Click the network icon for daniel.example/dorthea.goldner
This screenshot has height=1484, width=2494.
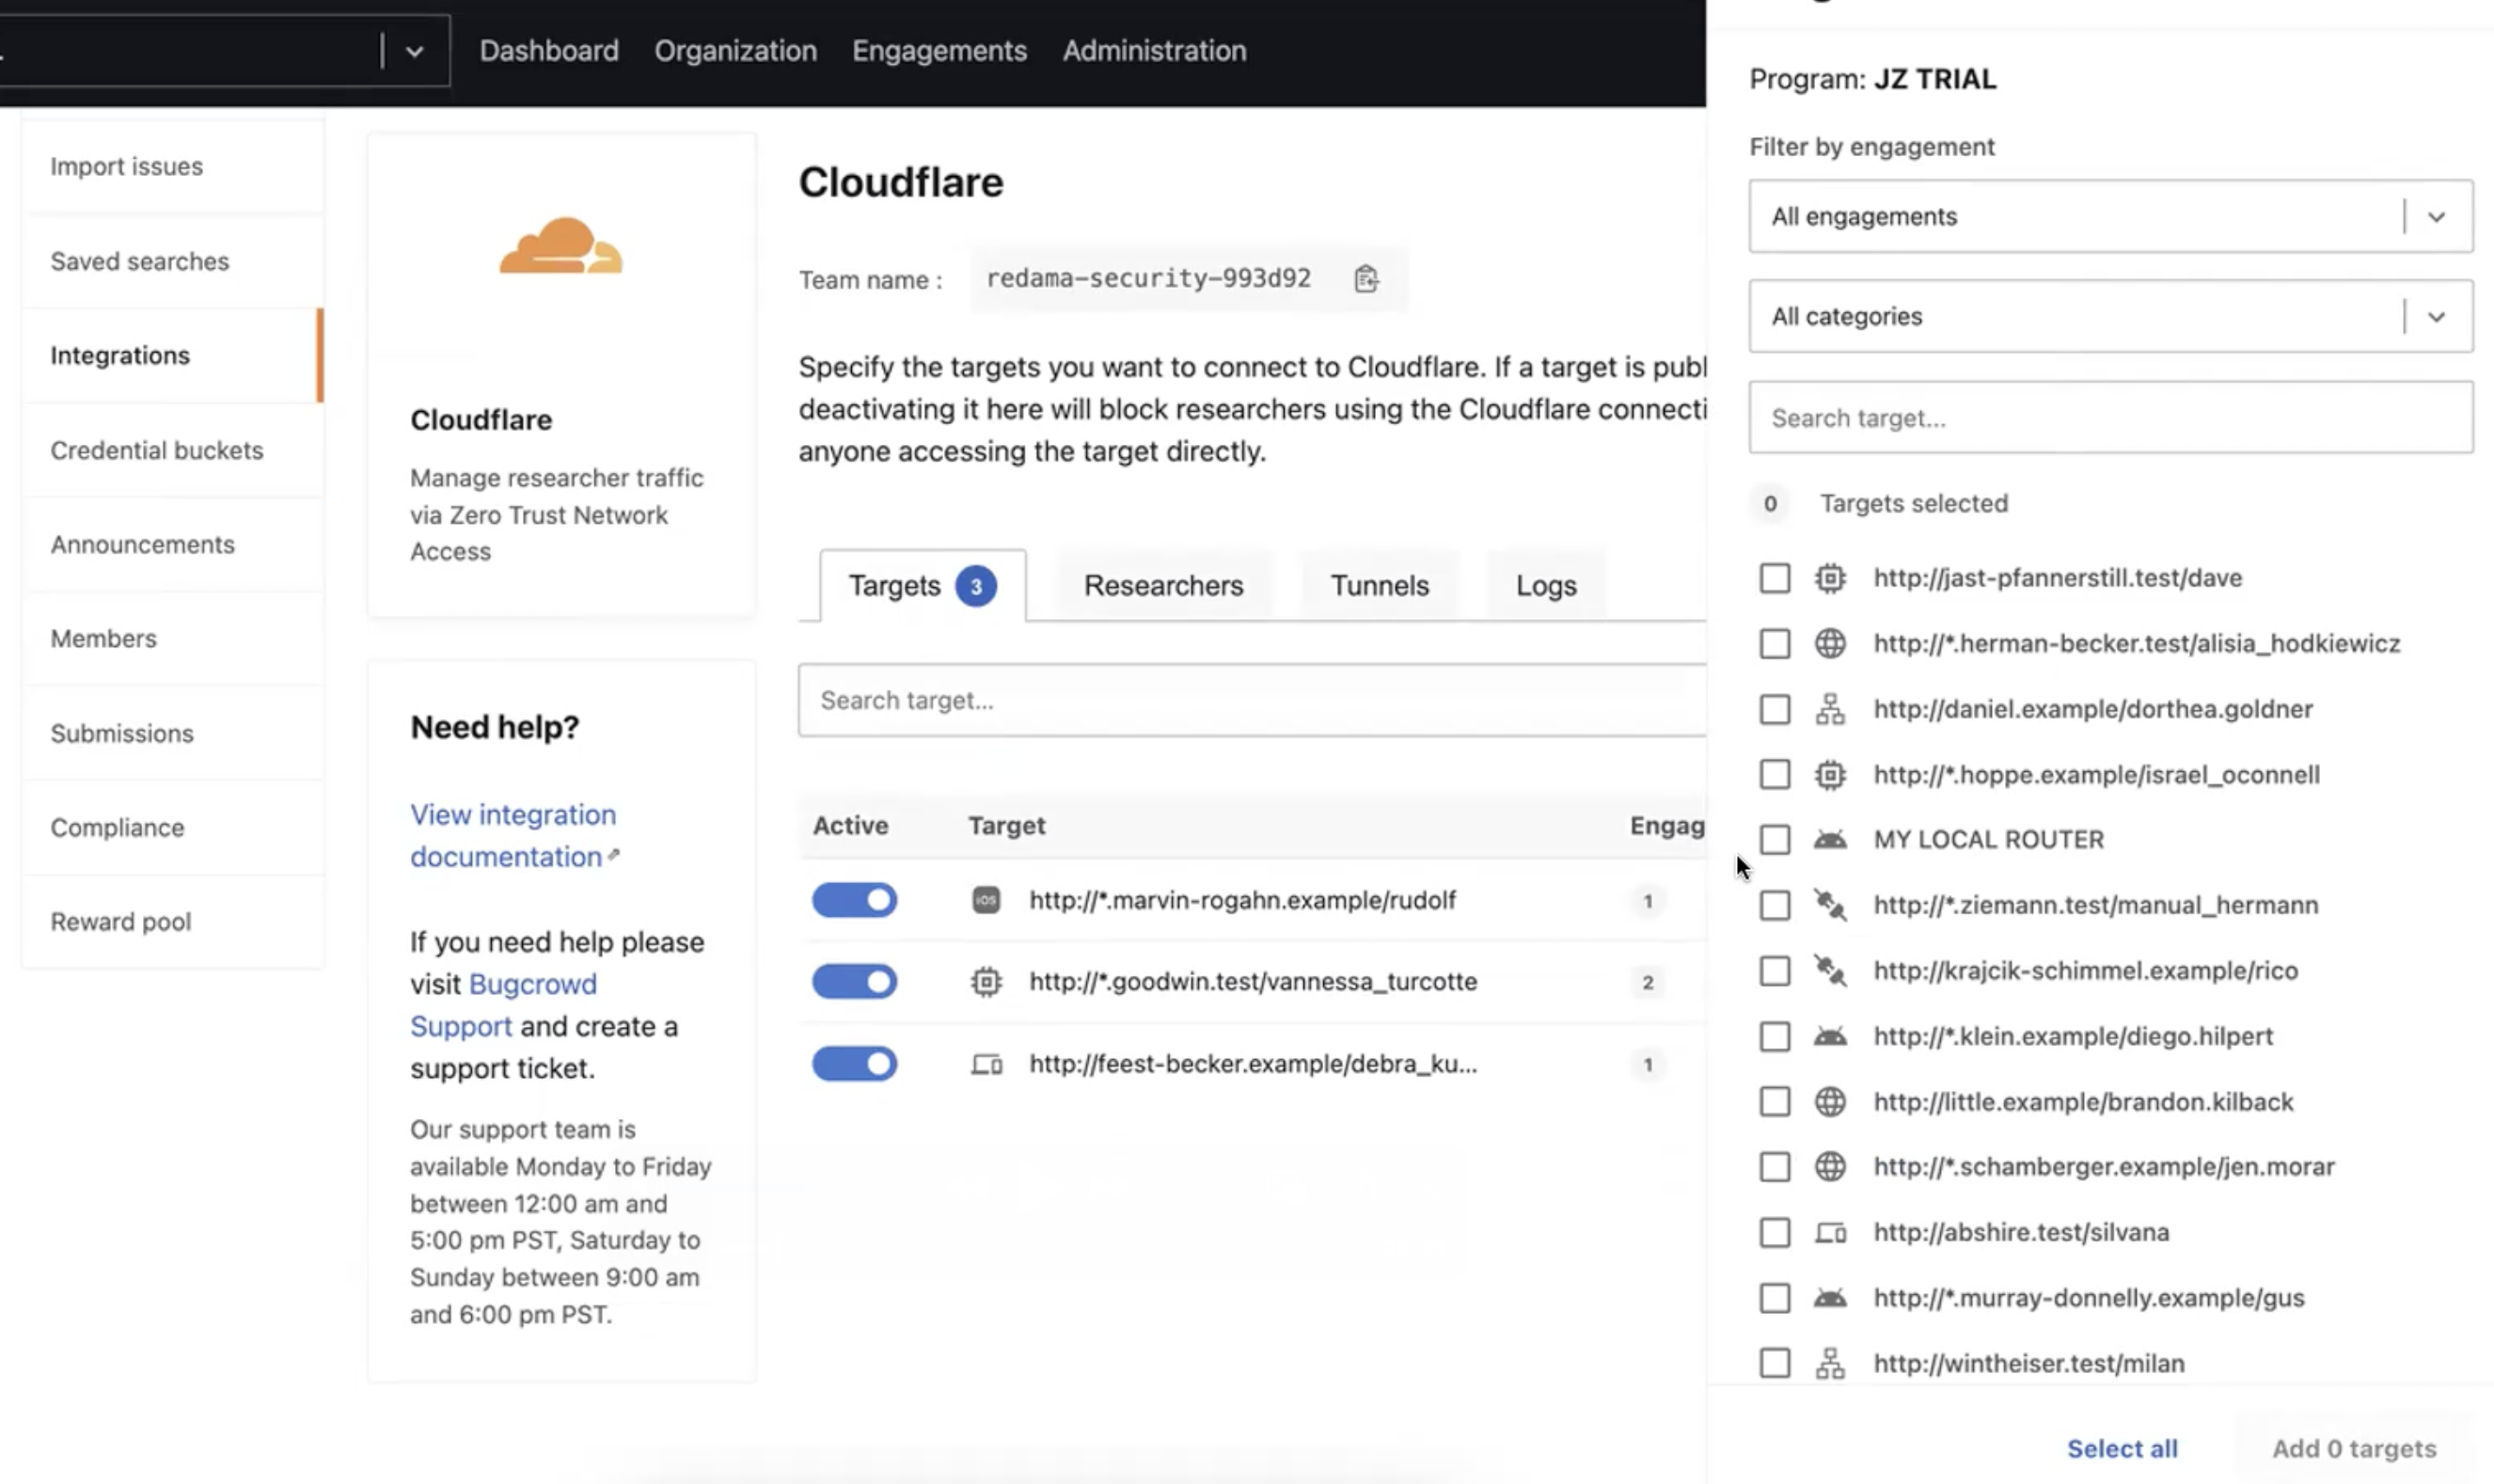(x=1830, y=709)
